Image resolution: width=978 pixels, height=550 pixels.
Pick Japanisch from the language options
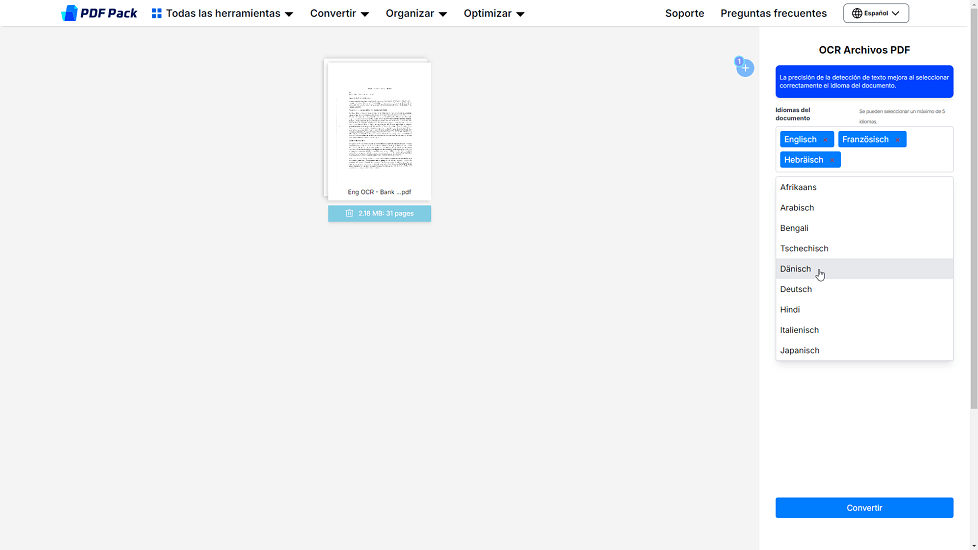pos(800,350)
